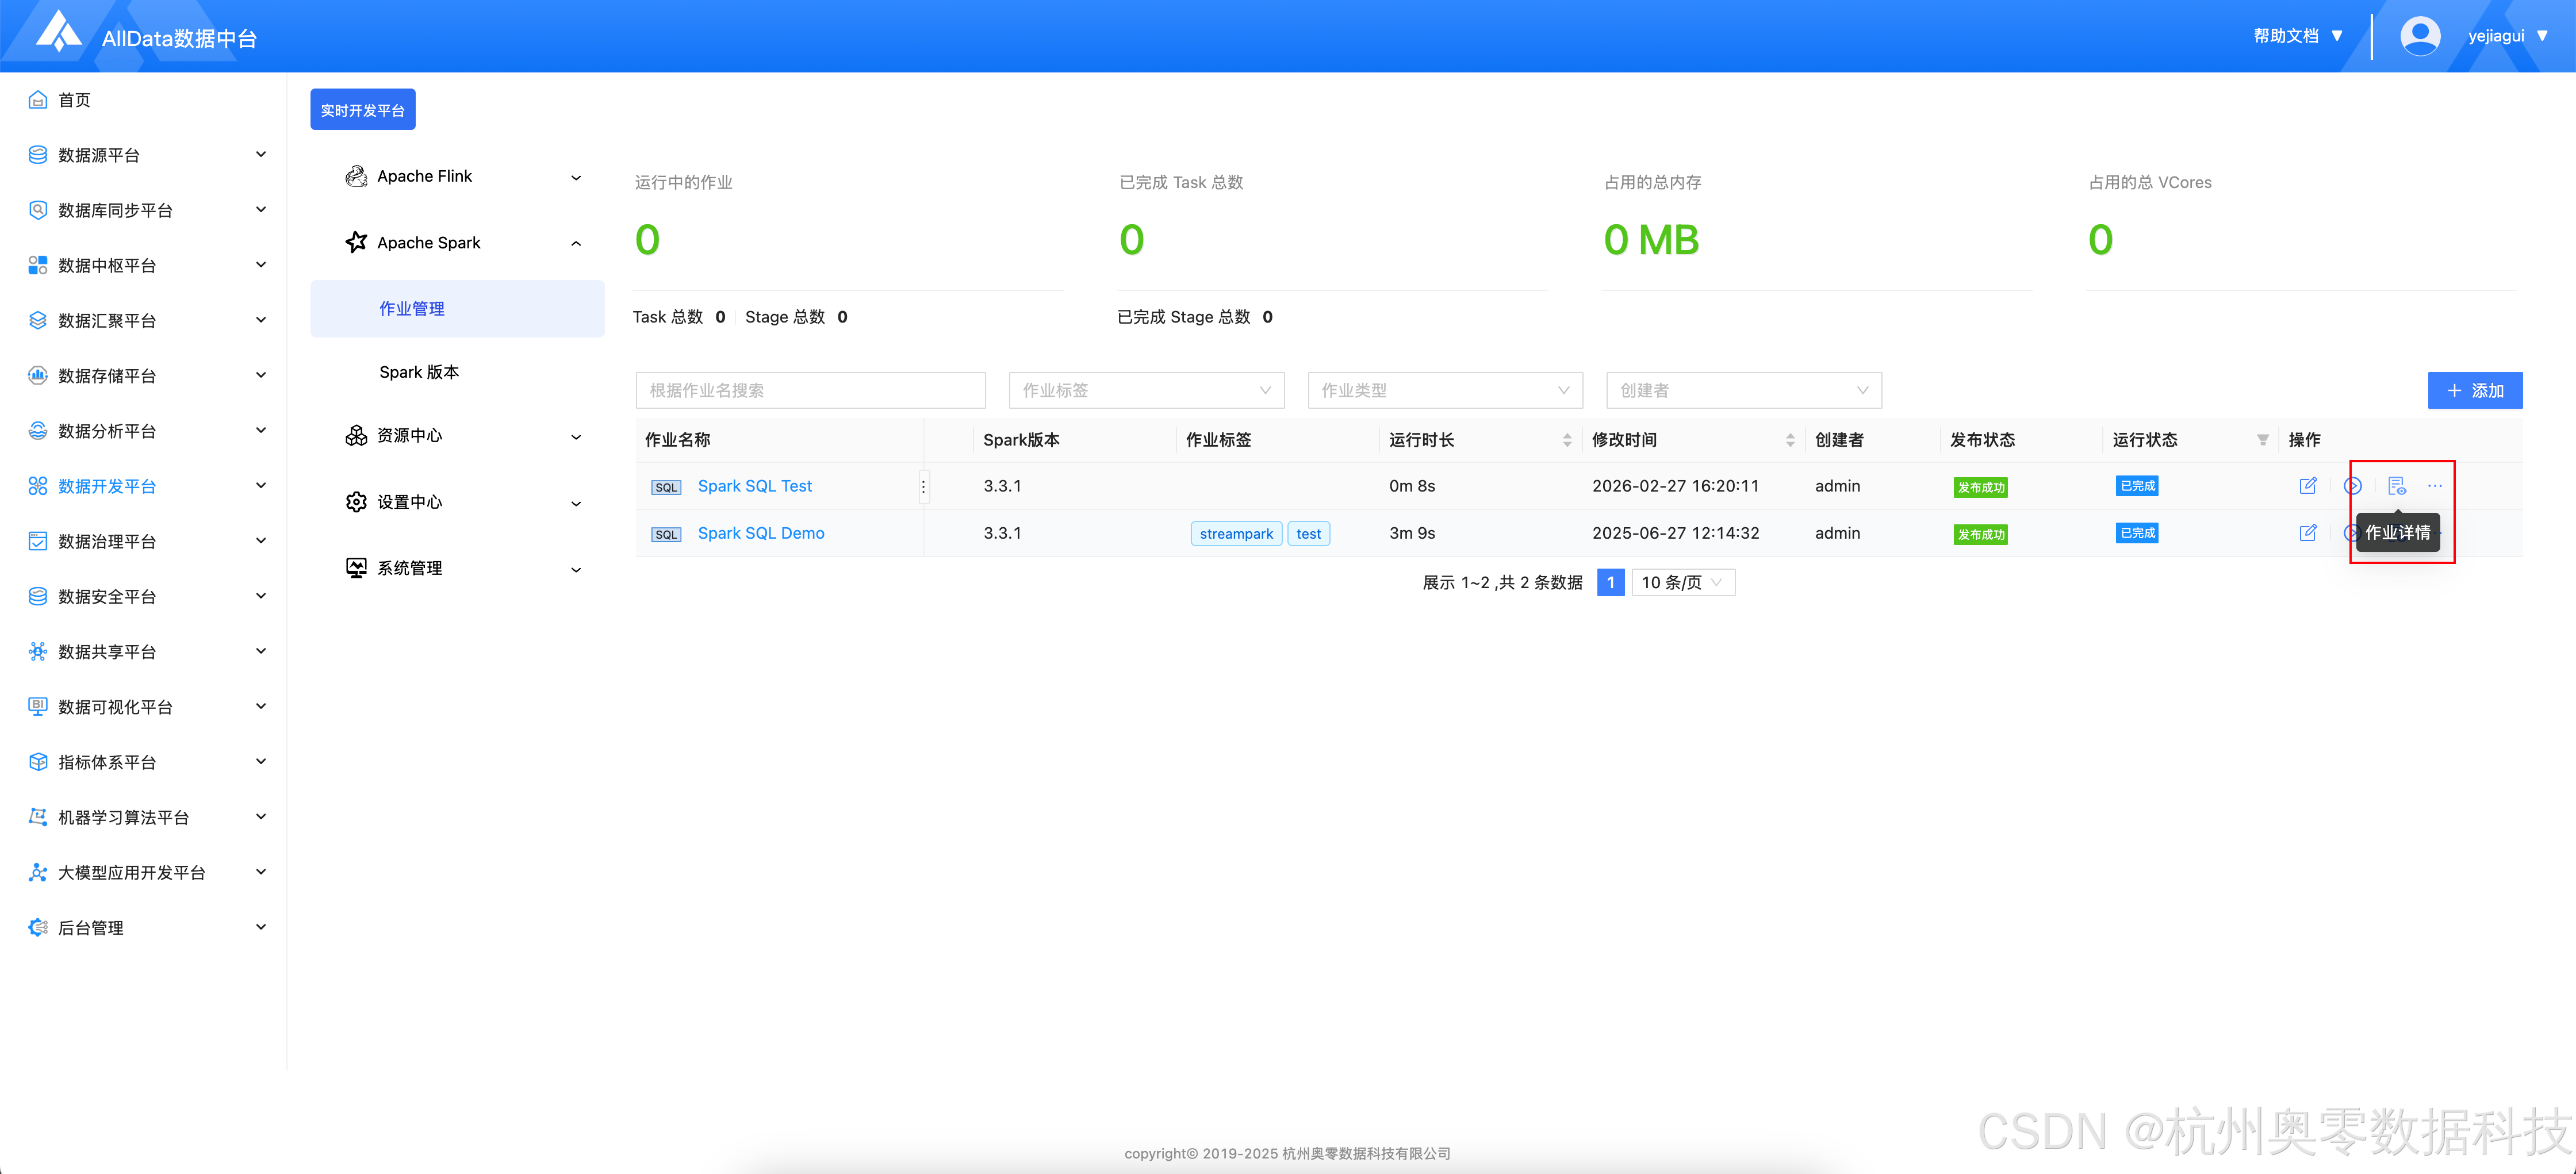Click the 运行状态 filter funnel icon

pyautogui.click(x=2263, y=440)
